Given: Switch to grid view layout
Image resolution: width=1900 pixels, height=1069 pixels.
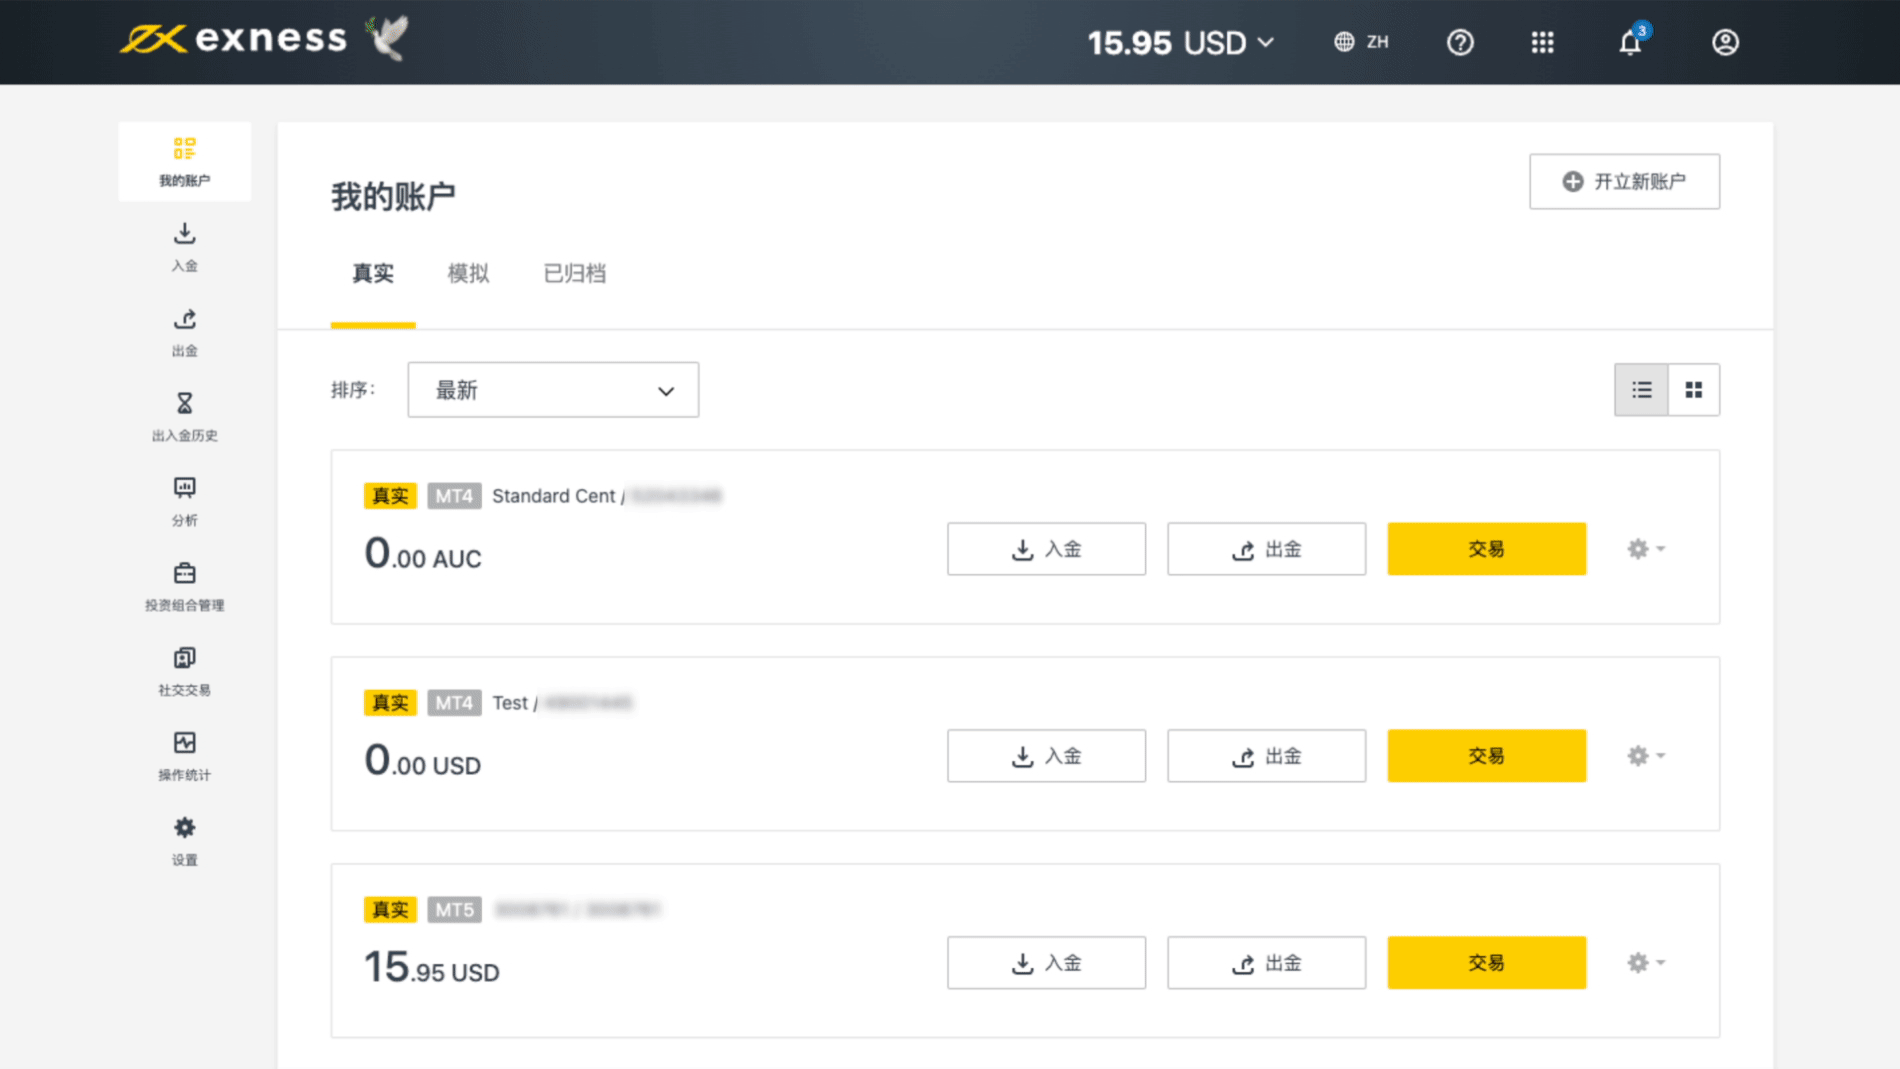Looking at the screenshot, I should (x=1694, y=390).
